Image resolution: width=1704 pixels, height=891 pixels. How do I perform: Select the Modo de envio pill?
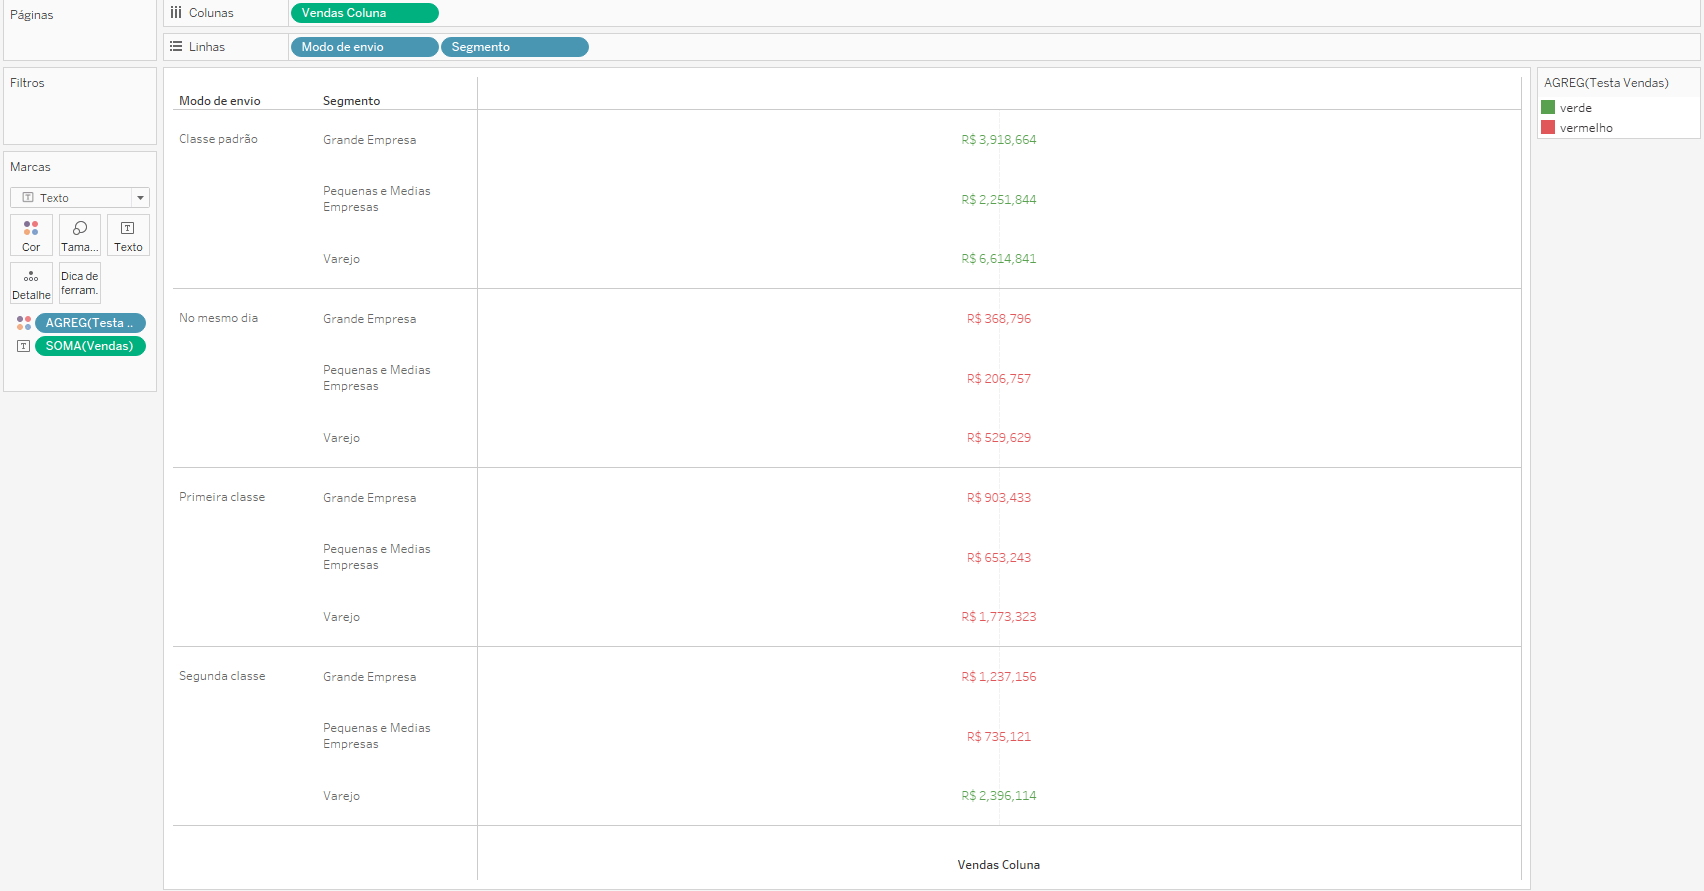[364, 47]
